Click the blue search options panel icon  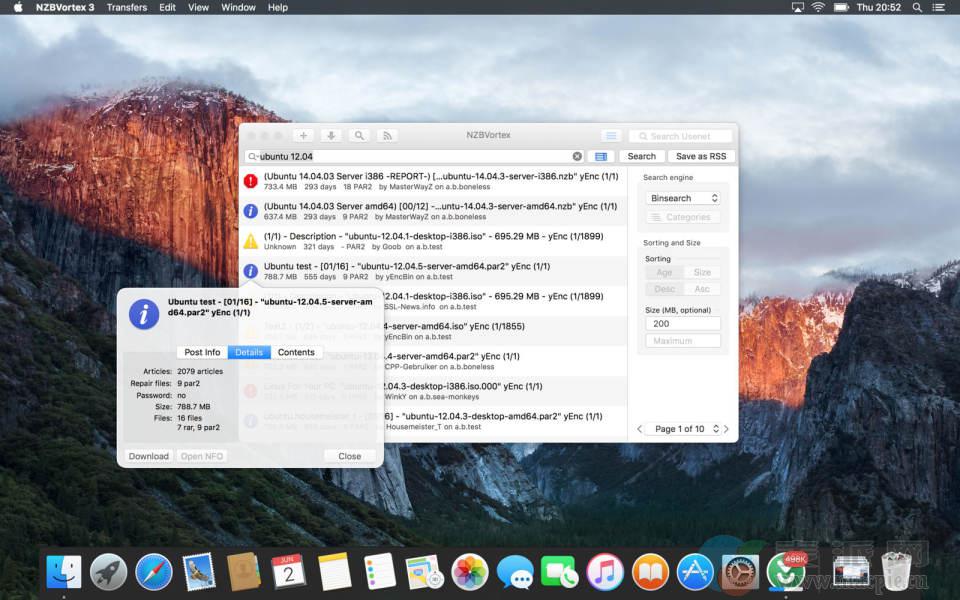[600, 157]
